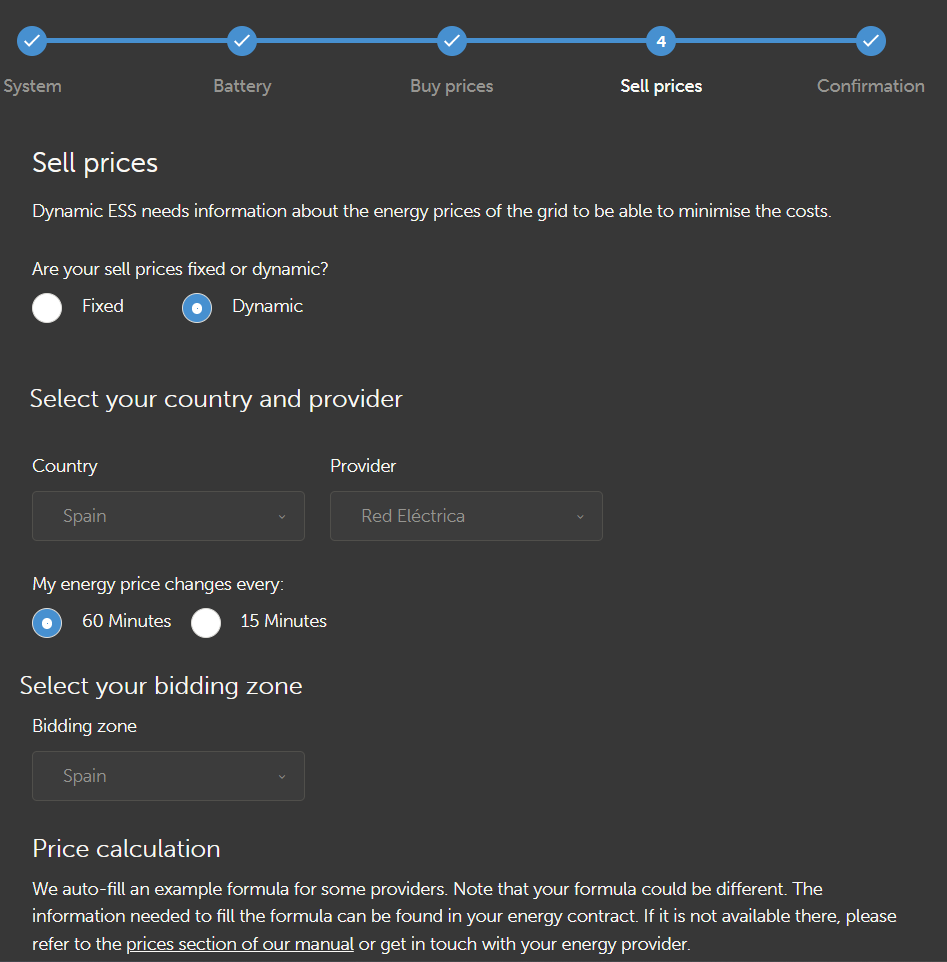Choose the 60 Minutes price interval
The image size is (947, 962).
pos(47,622)
